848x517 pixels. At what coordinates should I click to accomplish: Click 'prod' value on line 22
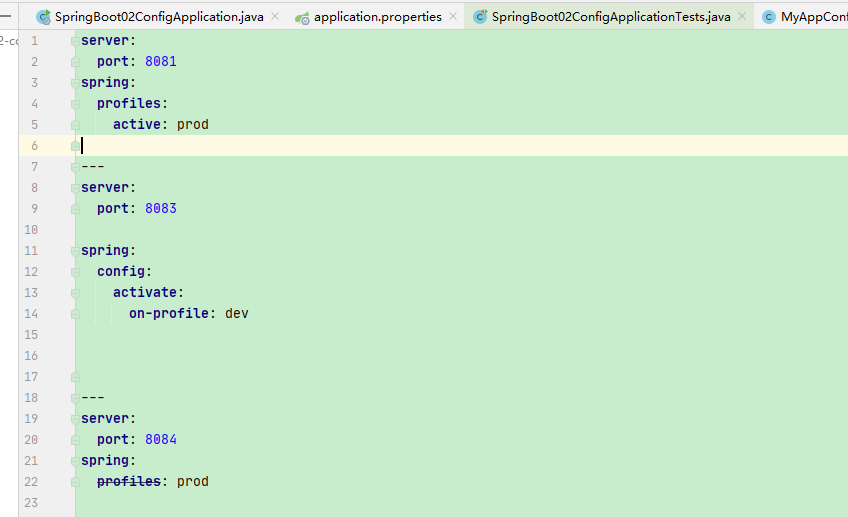click(193, 482)
